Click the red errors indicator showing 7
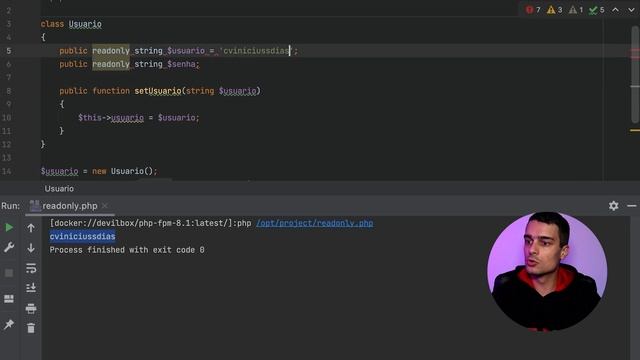The width and height of the screenshot is (640, 360). (533, 10)
